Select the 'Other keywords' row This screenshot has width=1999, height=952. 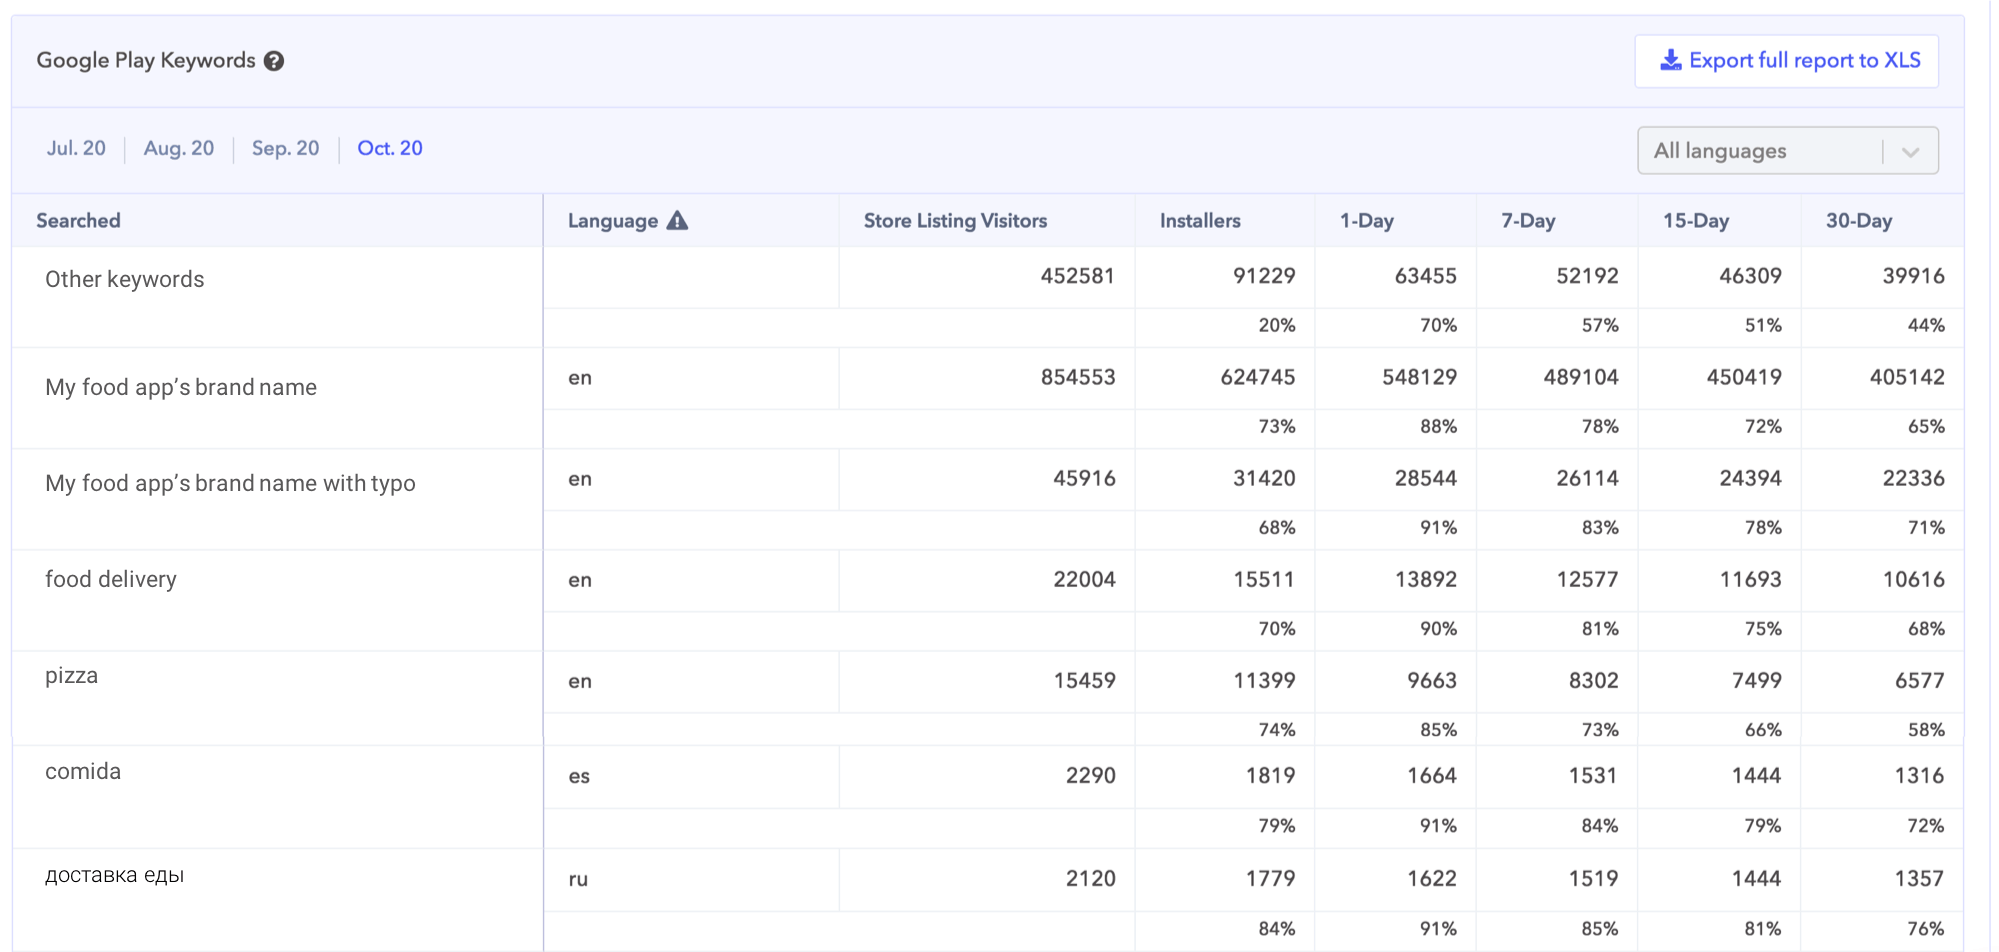pyautogui.click(x=125, y=280)
